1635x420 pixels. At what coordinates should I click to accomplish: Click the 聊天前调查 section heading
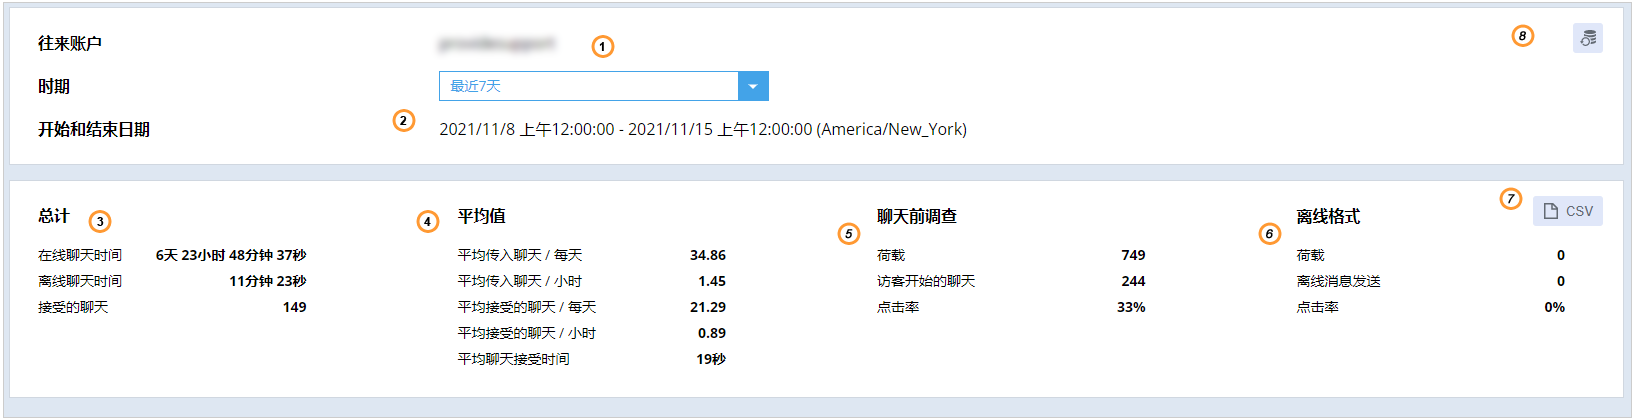click(916, 216)
